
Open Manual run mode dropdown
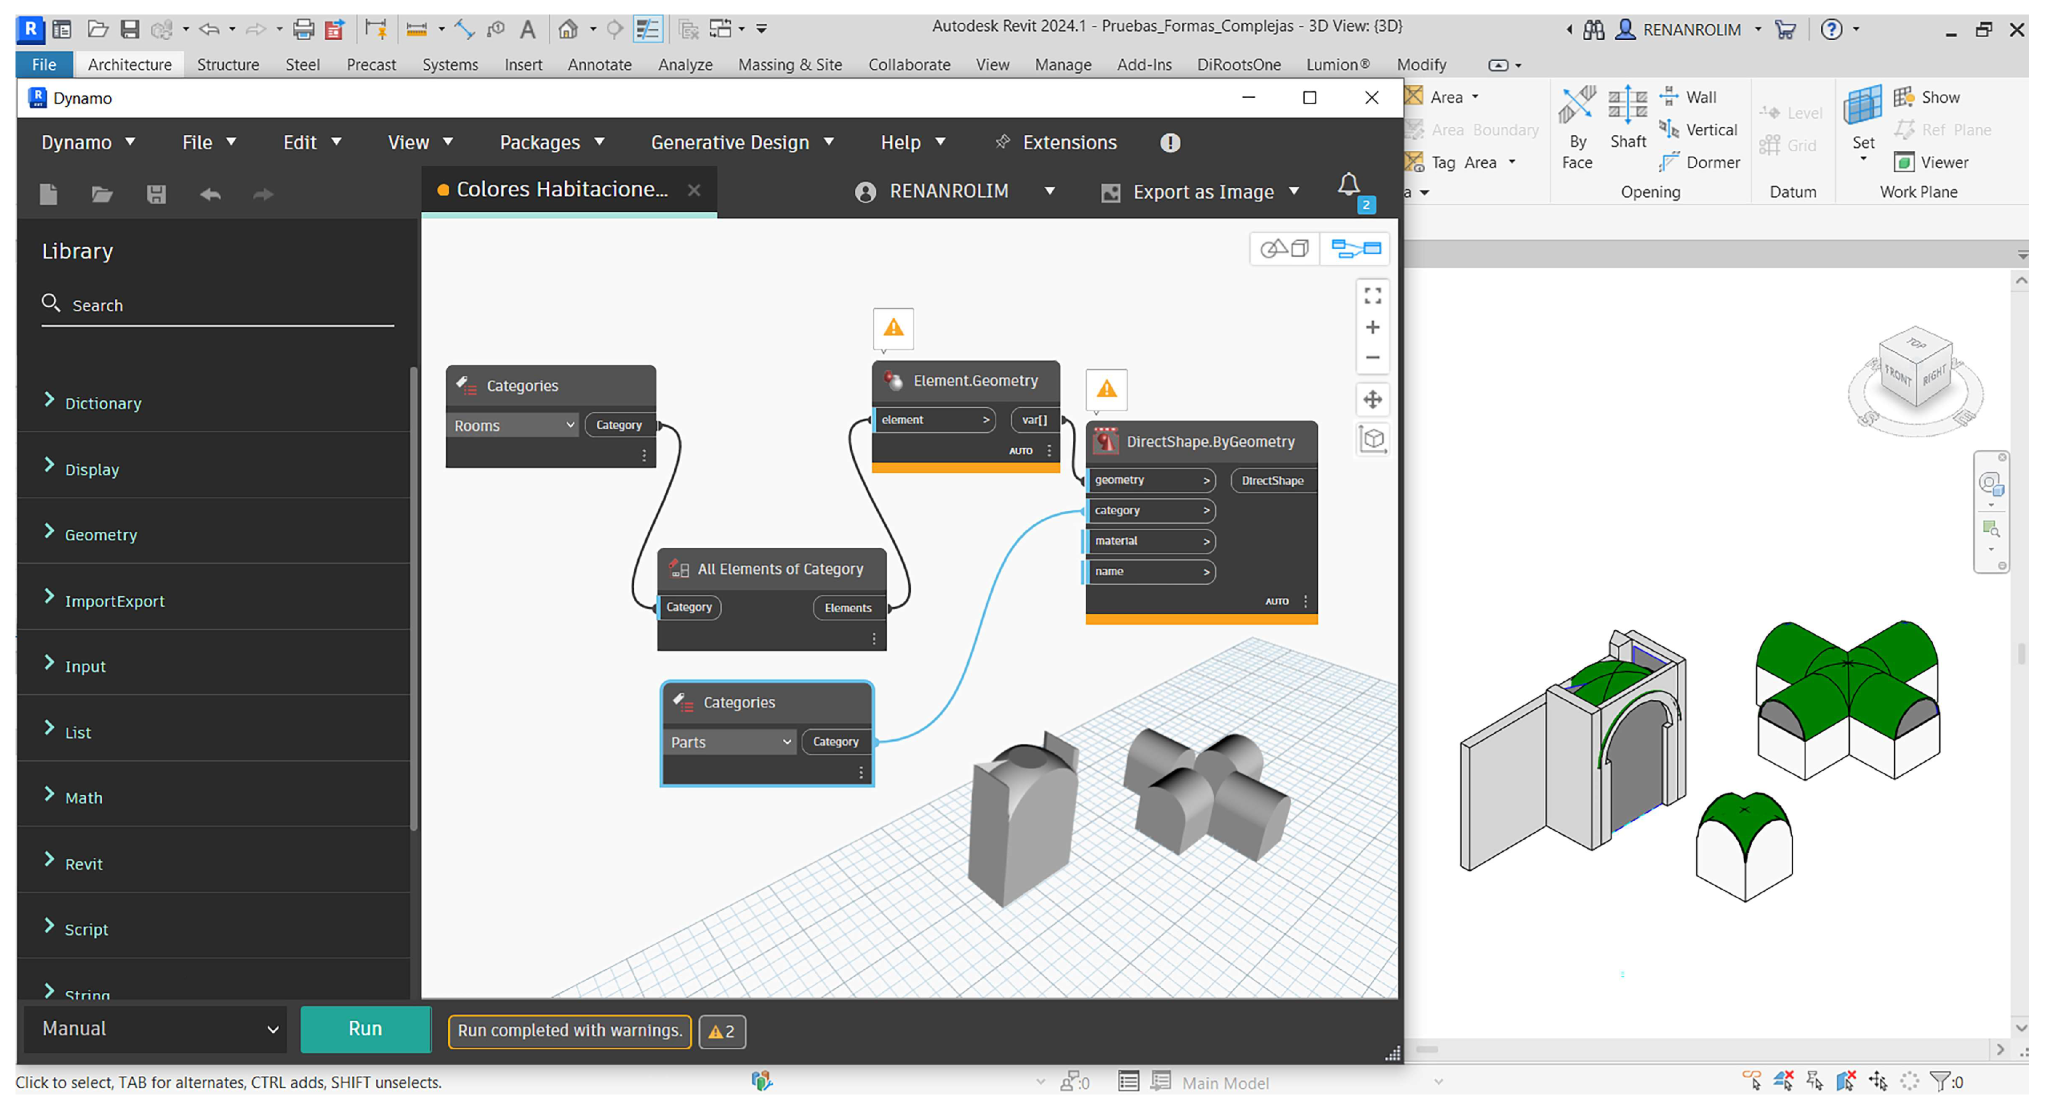coord(158,1029)
